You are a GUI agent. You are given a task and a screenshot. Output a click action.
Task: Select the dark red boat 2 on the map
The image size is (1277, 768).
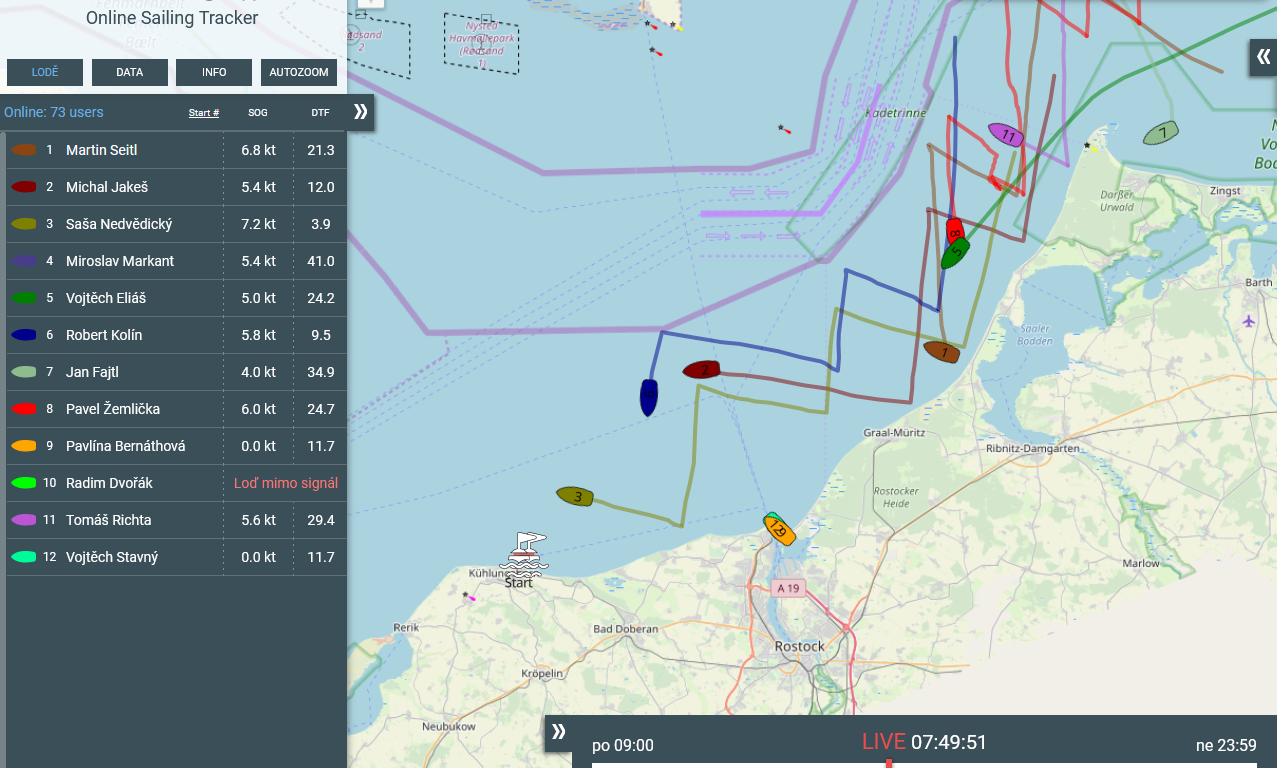point(702,370)
